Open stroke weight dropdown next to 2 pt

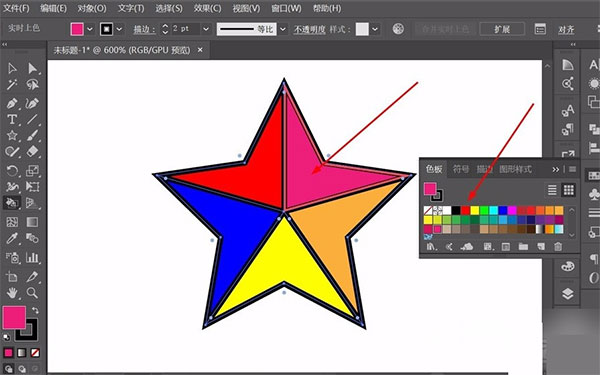tap(206, 29)
